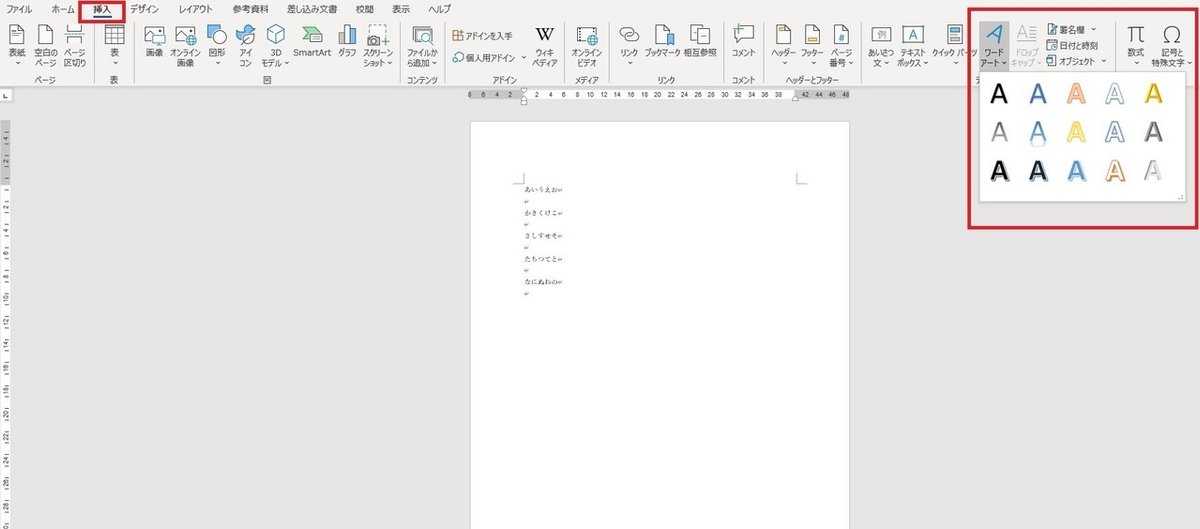Switch to the View (表示) tab
Screen dimensions: 1200x529
(x=401, y=9)
